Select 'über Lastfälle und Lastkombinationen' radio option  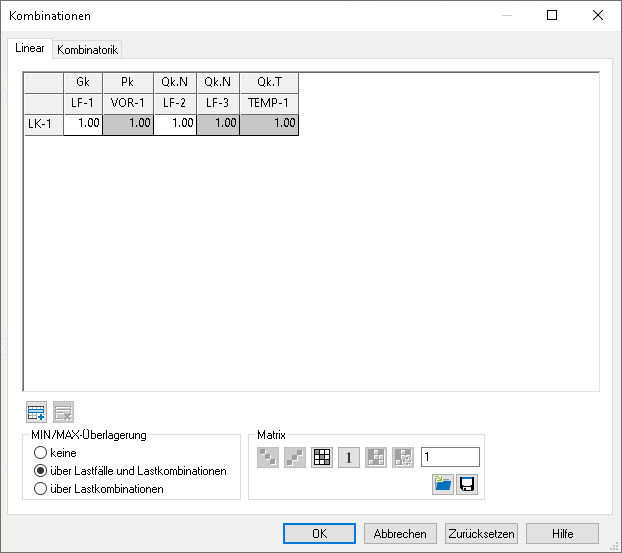click(41, 471)
